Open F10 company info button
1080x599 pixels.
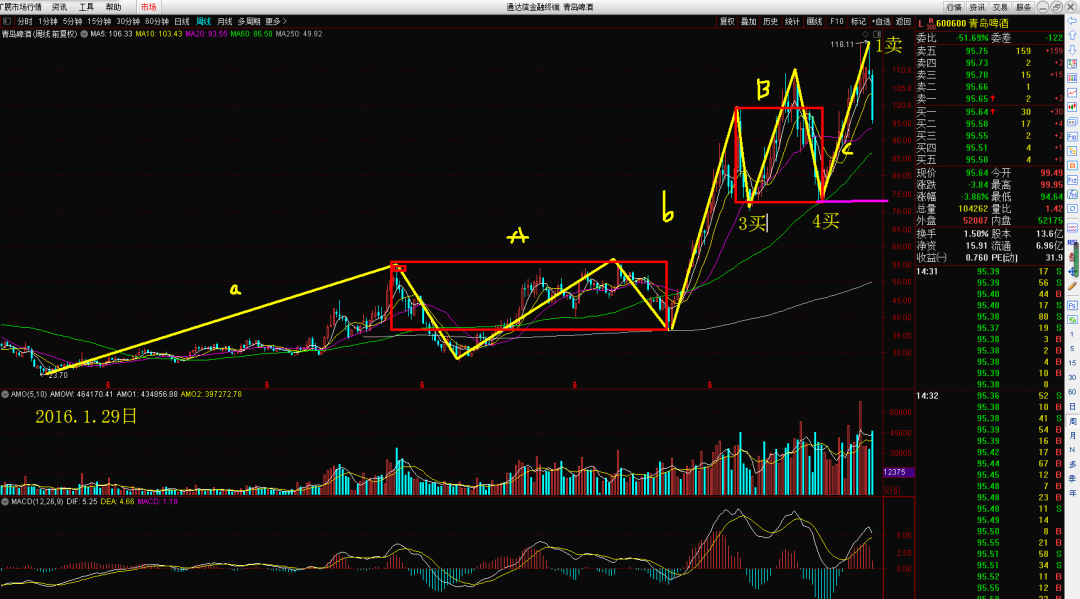837,22
